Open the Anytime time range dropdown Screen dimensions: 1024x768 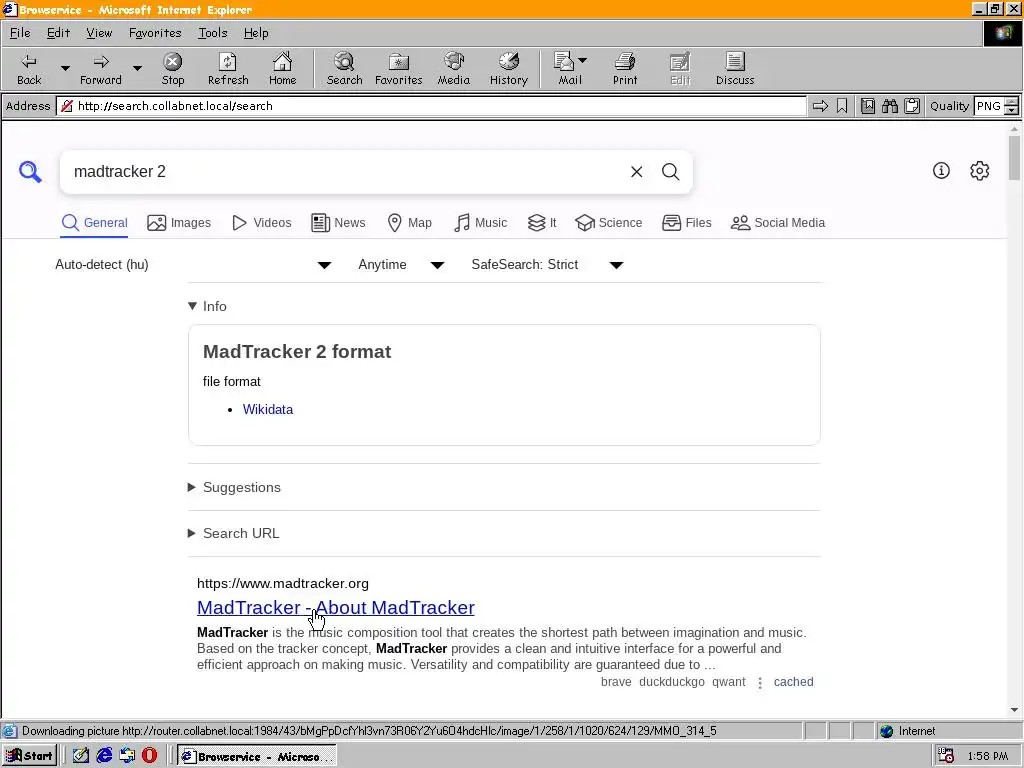pos(401,264)
